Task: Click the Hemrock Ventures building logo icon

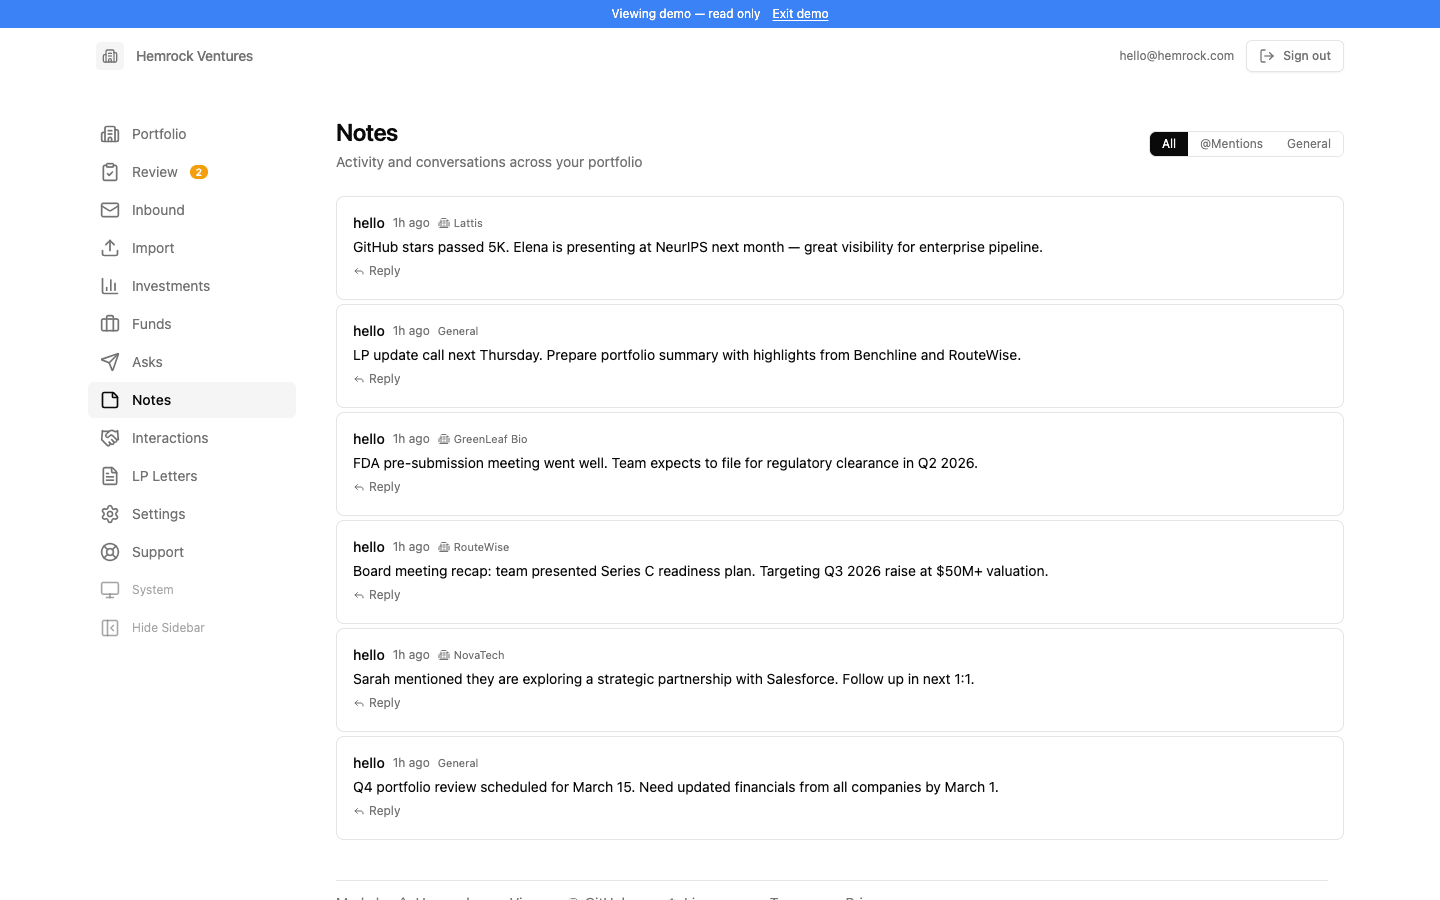Action: pos(110,56)
